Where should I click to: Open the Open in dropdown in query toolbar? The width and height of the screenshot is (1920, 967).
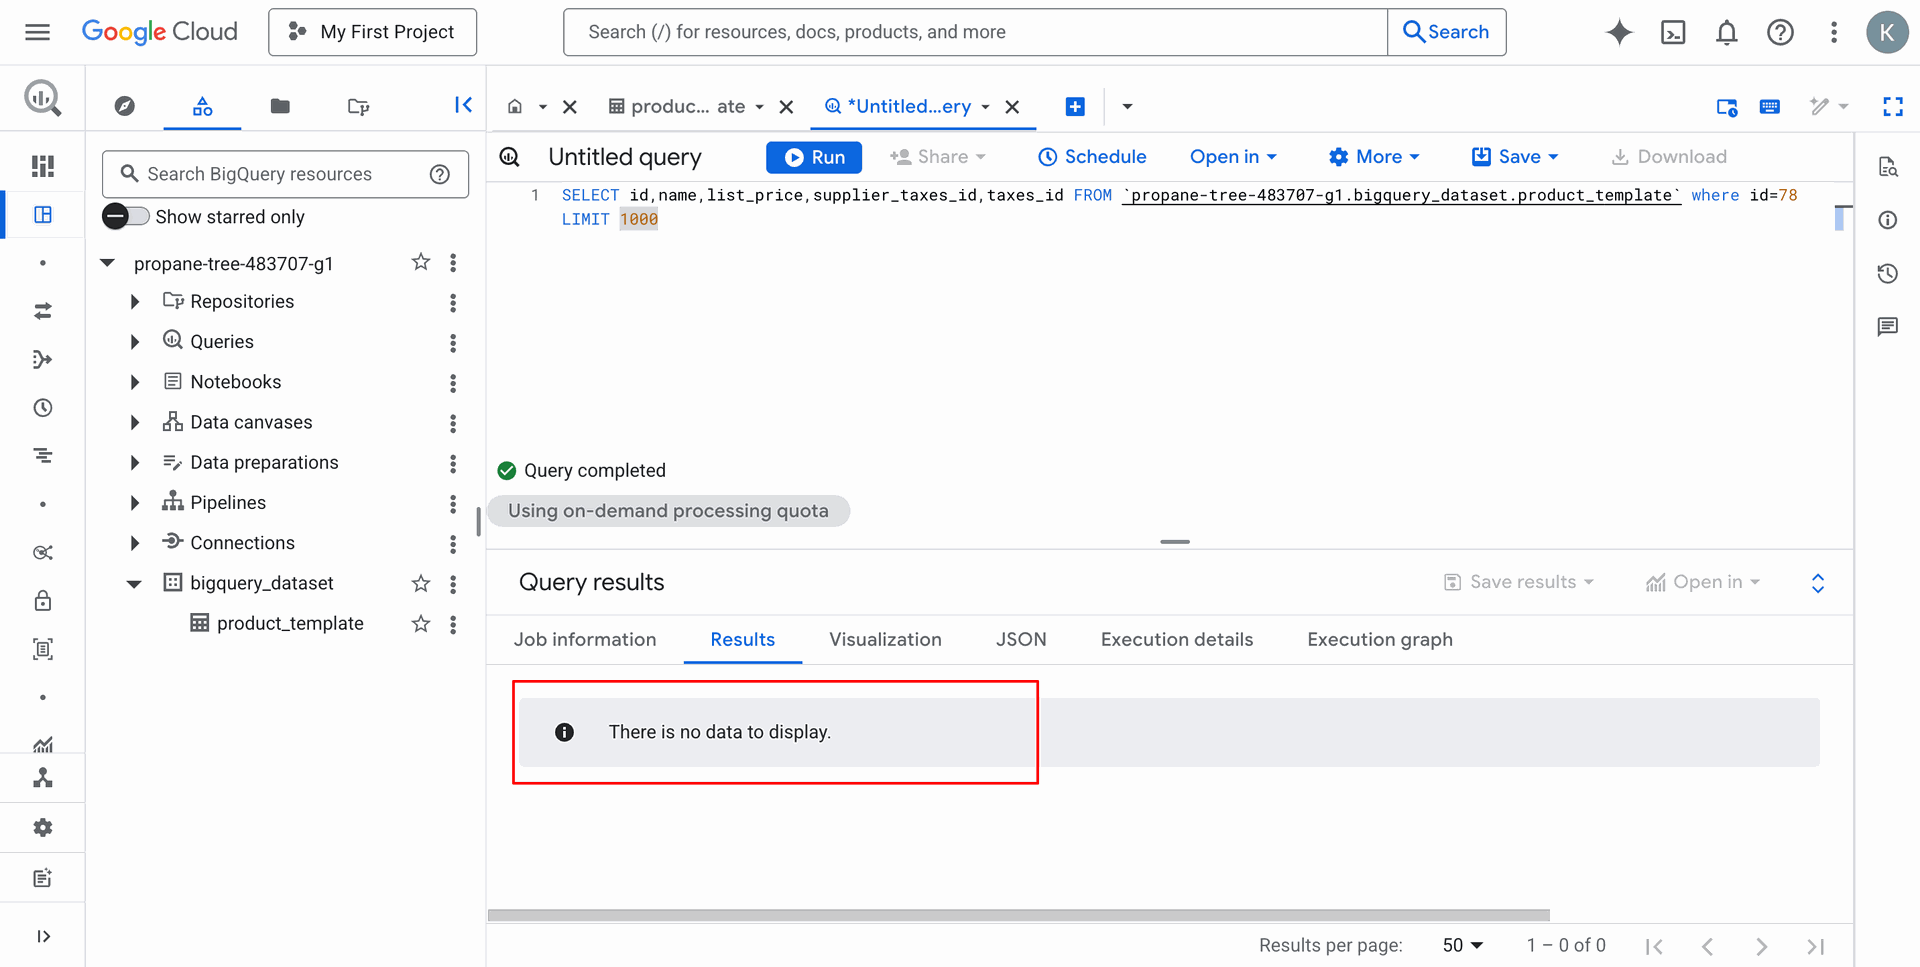(x=1233, y=157)
